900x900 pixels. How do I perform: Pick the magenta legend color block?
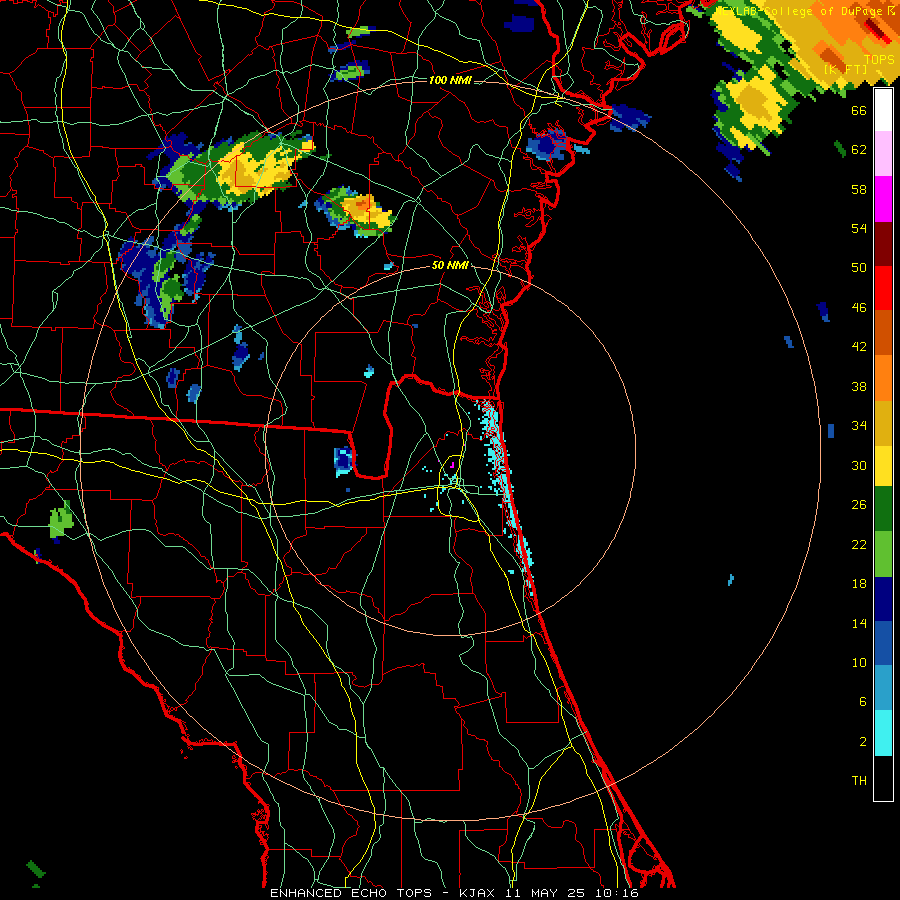(883, 199)
